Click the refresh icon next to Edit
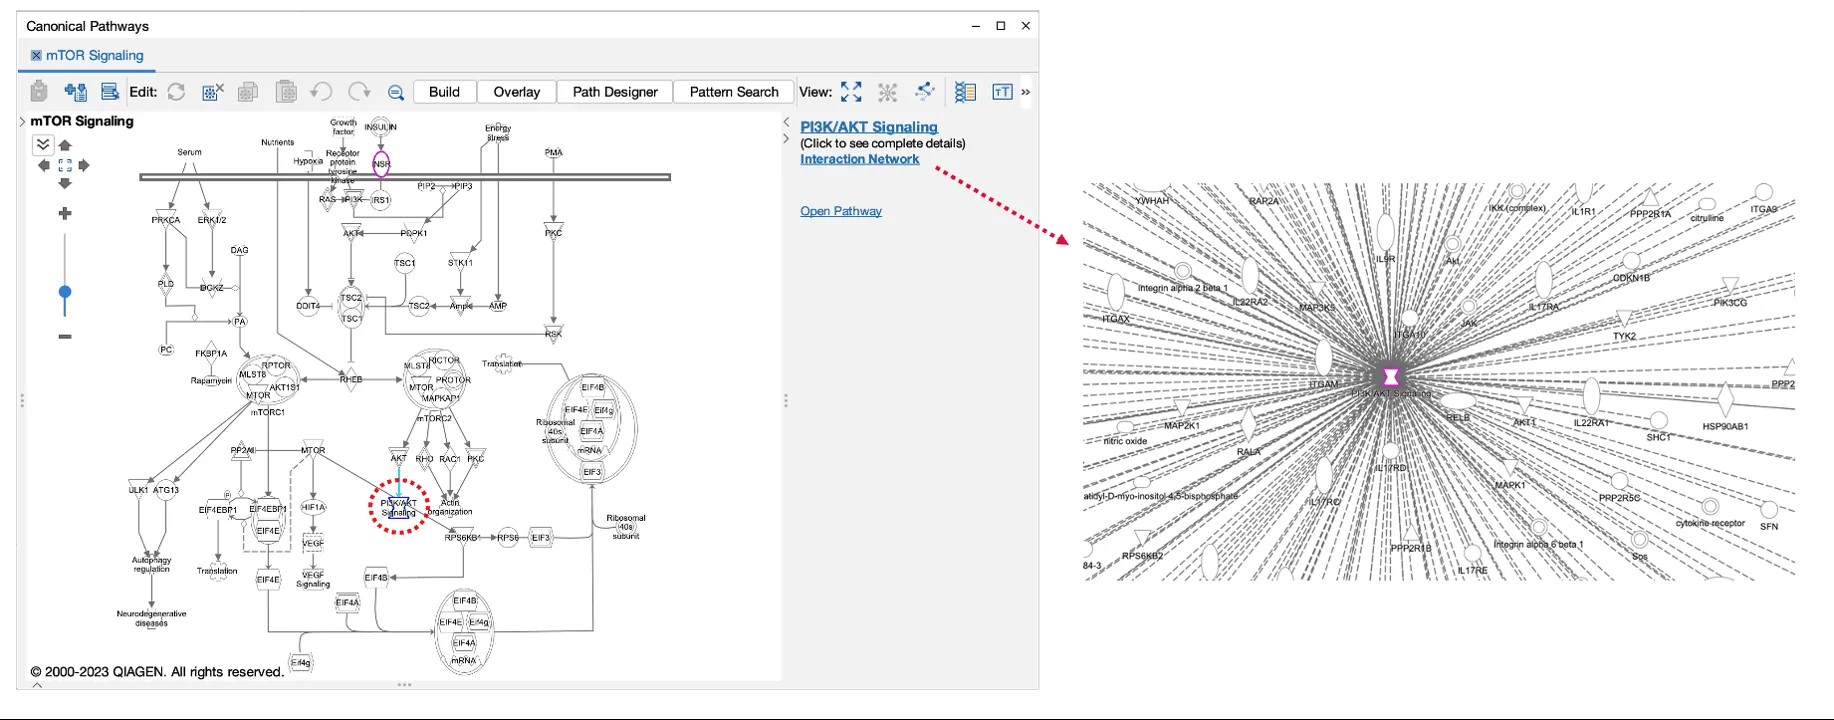The image size is (1834, 720). click(x=176, y=92)
